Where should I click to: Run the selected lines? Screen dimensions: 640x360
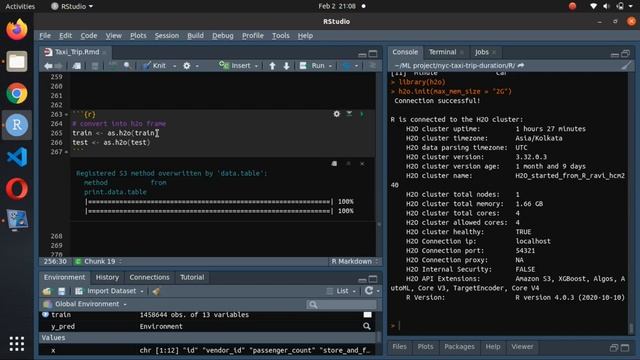tap(312, 65)
